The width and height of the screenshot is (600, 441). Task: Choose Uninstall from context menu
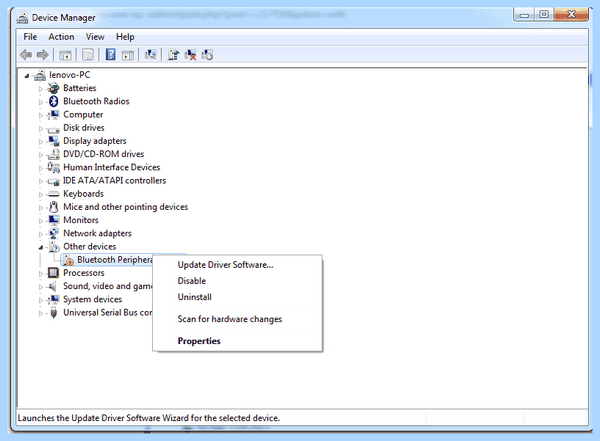tap(237, 297)
